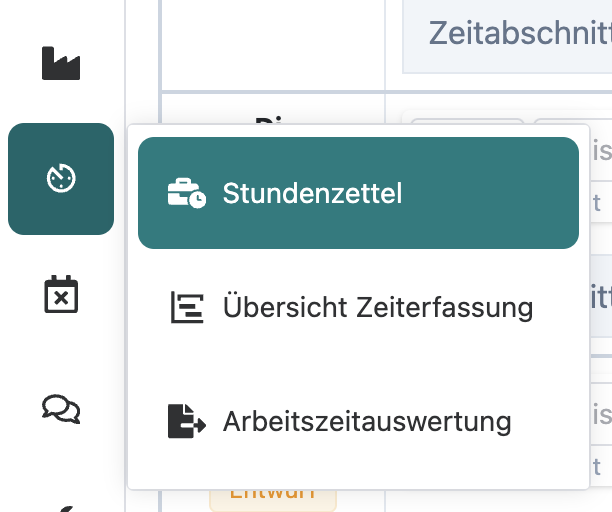Click the bar chart icon beside Übersicht Zeiterfassung
Screen dimensions: 612x512
(187, 308)
